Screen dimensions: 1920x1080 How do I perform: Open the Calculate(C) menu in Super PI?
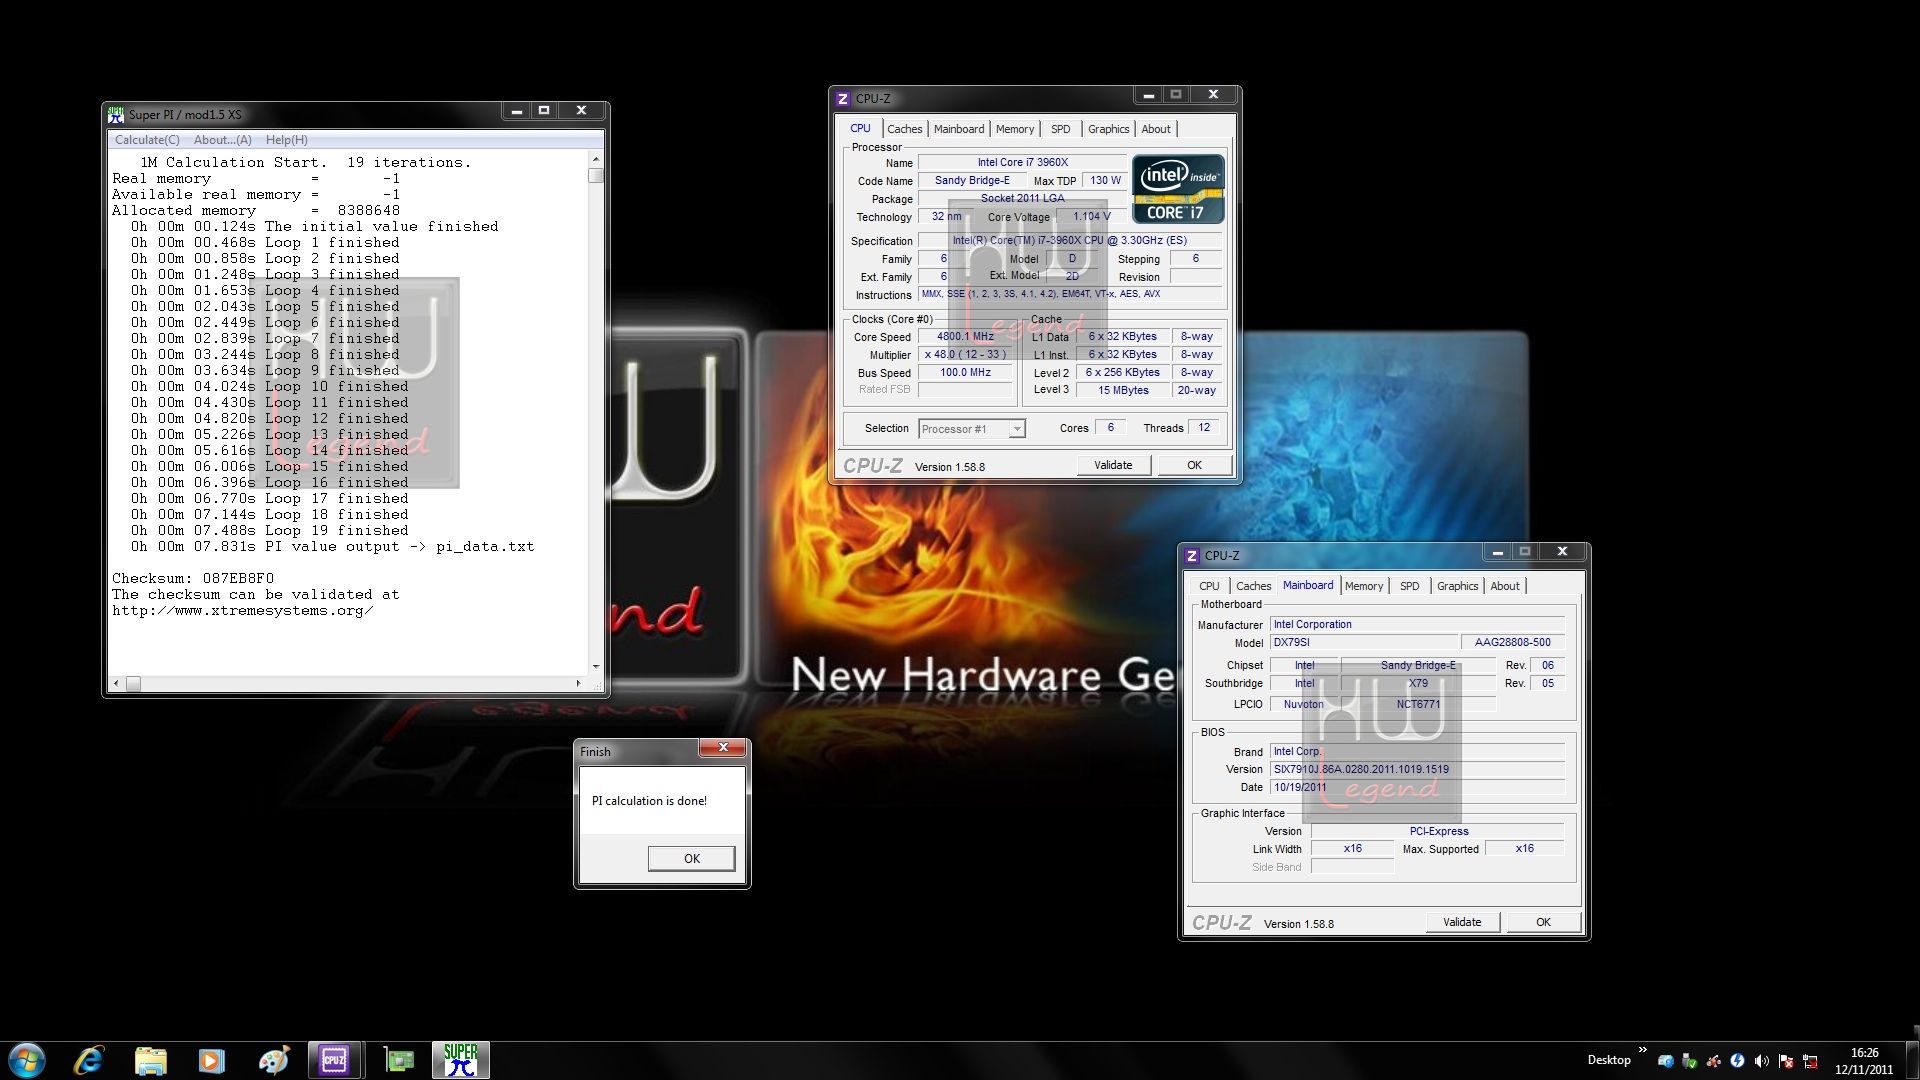click(x=147, y=140)
